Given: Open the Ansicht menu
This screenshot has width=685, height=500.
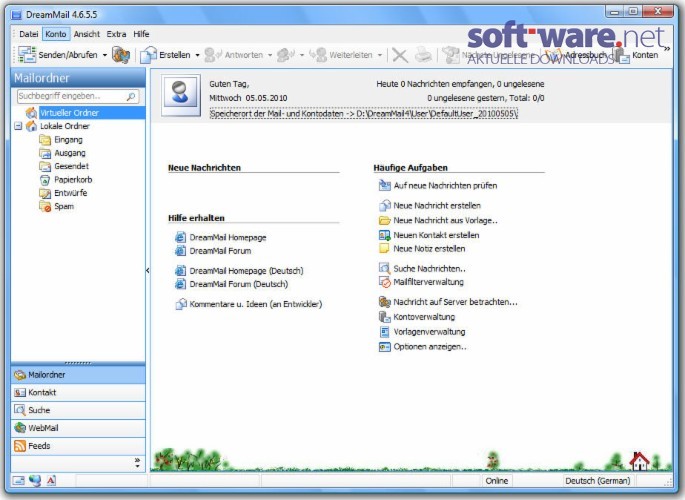Looking at the screenshot, I should [x=86, y=34].
